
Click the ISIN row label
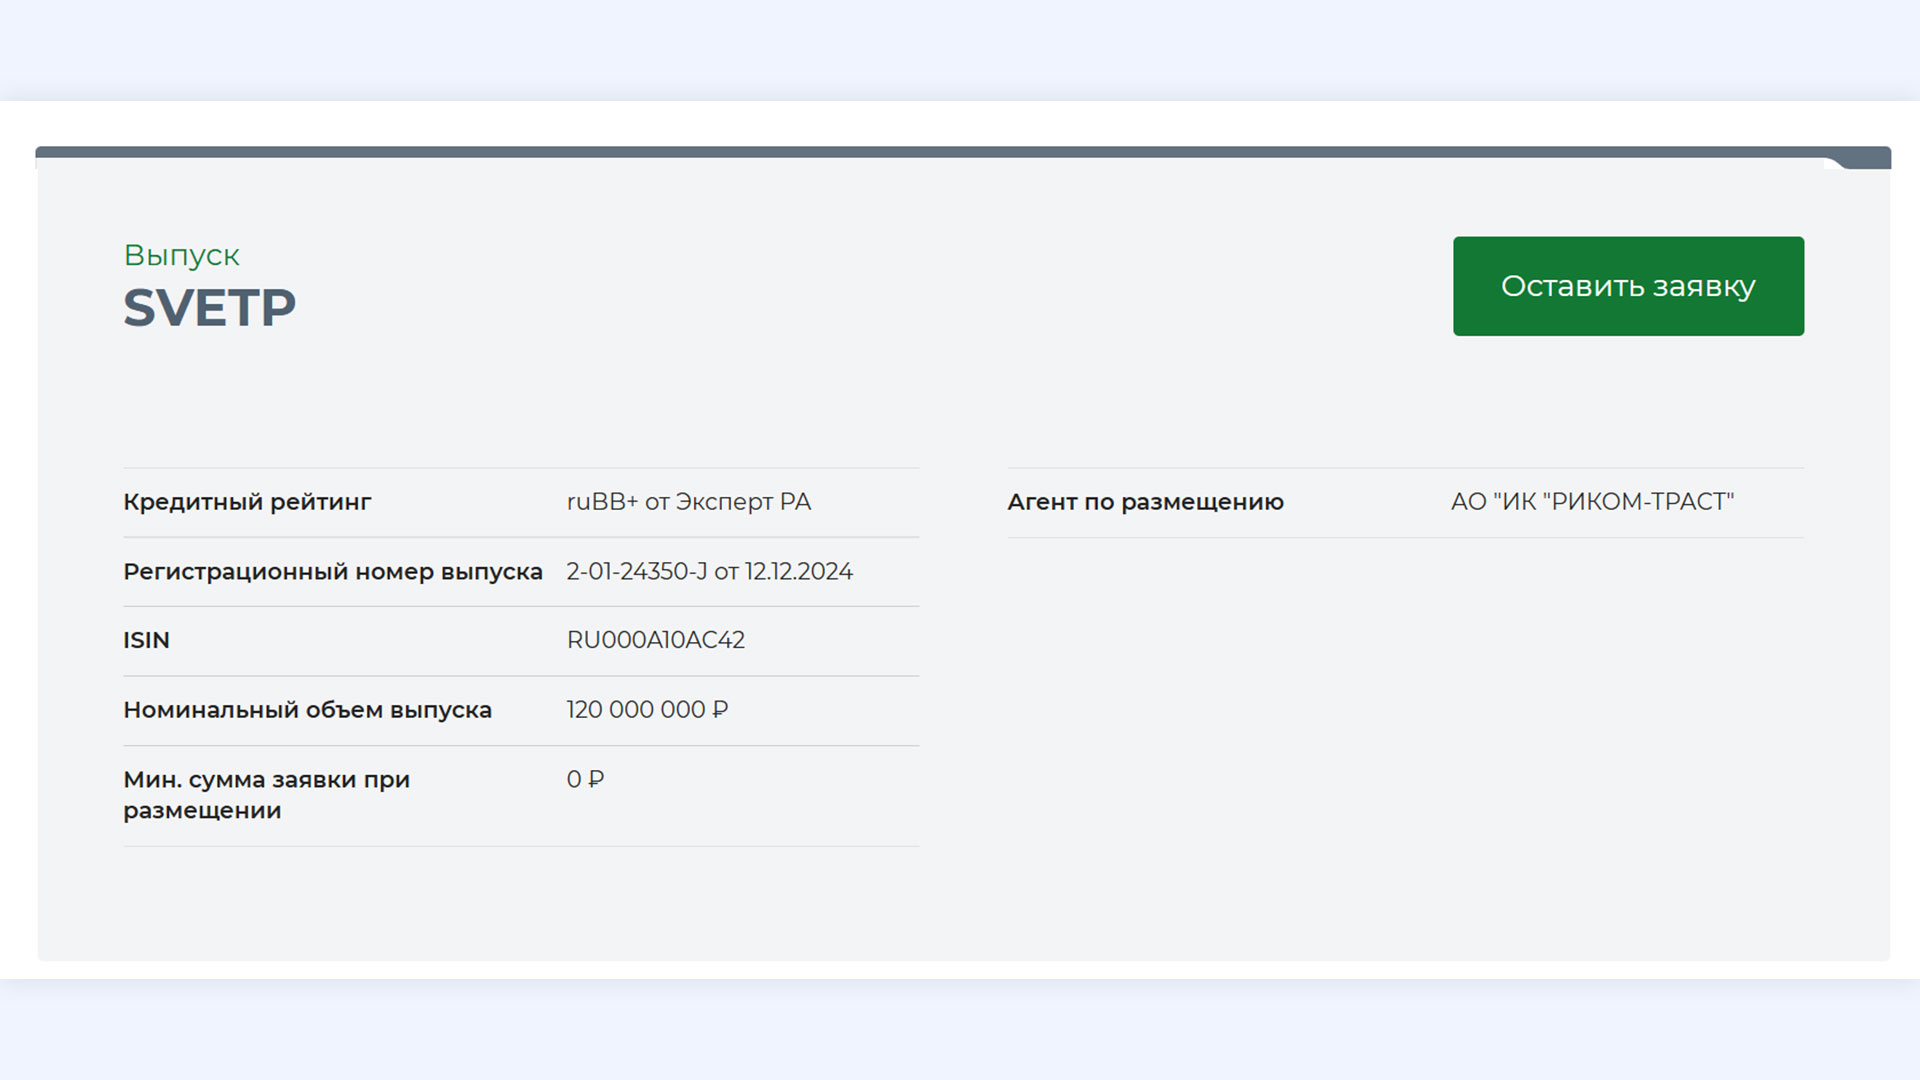(x=146, y=640)
